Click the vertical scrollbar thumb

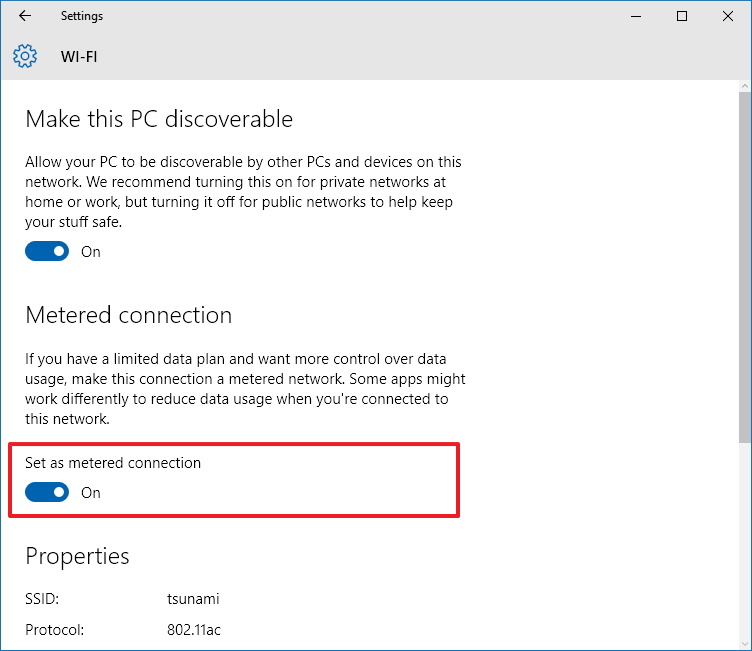point(744,267)
